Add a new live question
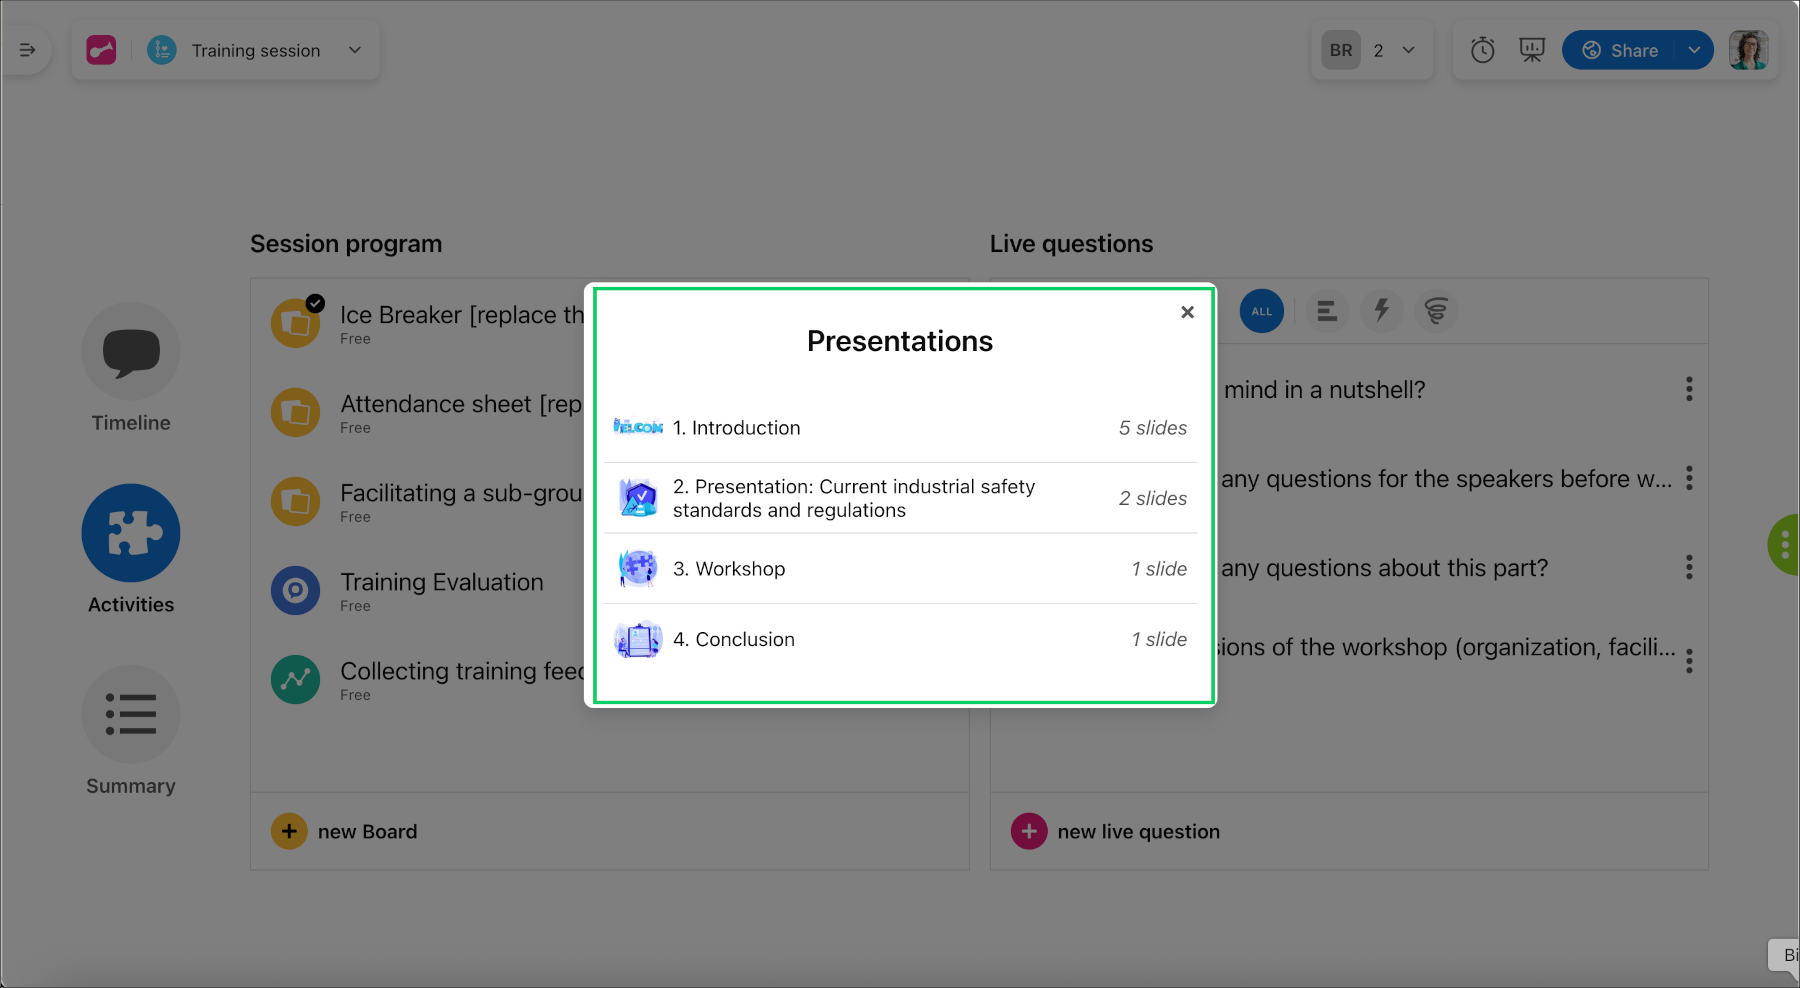 click(1115, 831)
